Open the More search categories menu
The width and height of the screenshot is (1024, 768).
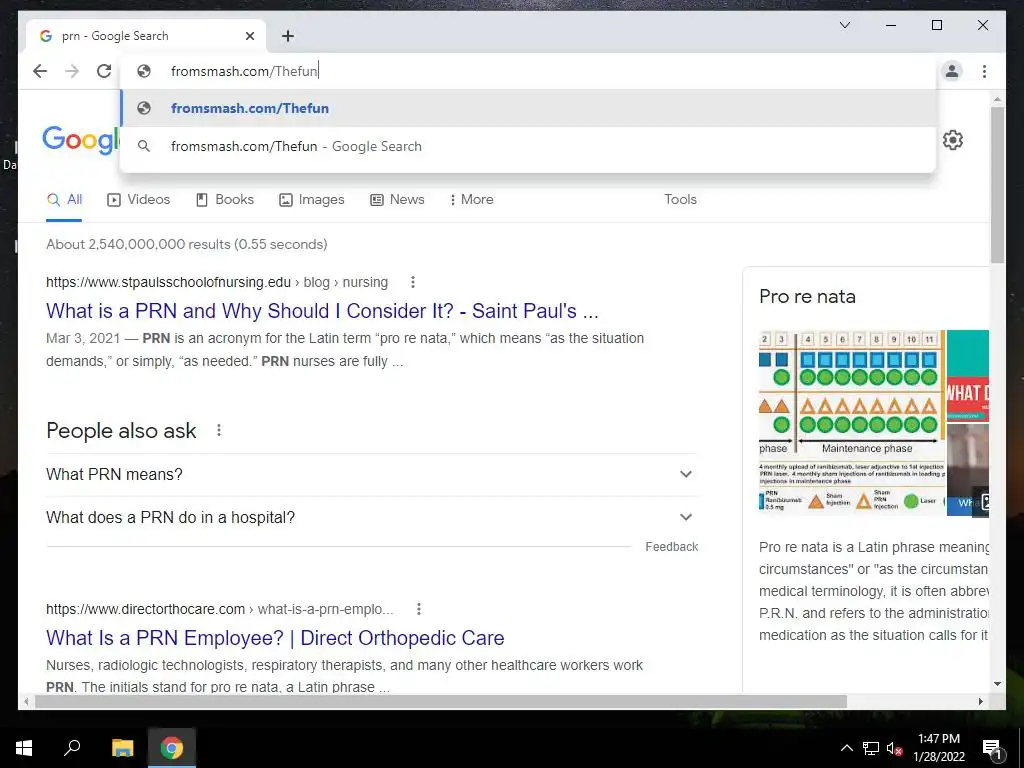[472, 200]
